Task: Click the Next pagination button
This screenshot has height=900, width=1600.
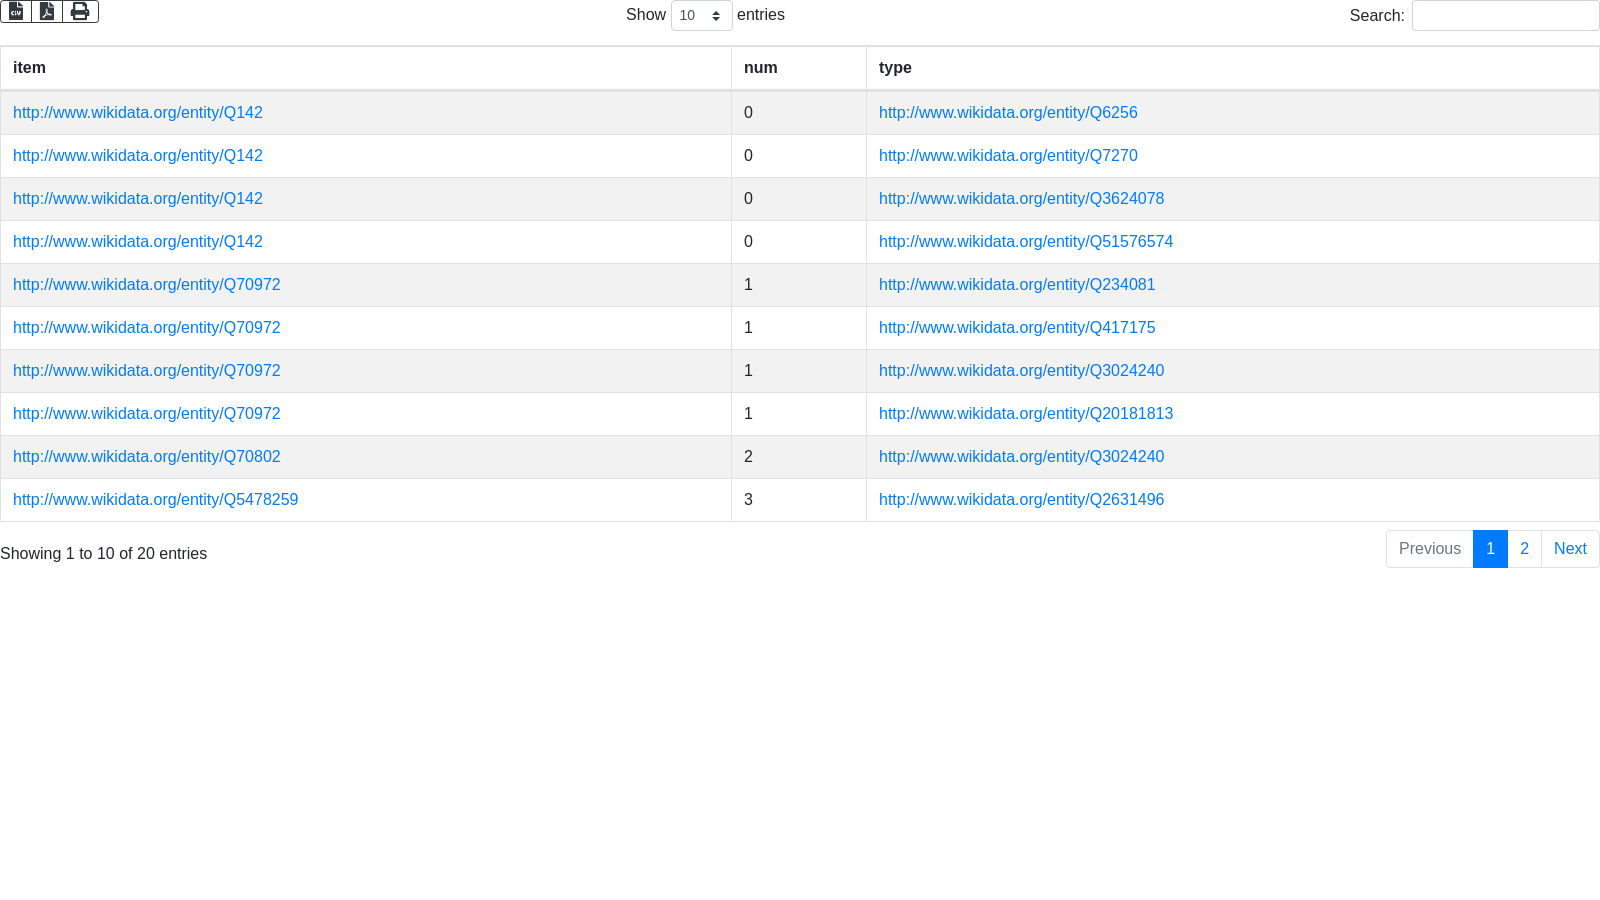Action: tap(1570, 549)
